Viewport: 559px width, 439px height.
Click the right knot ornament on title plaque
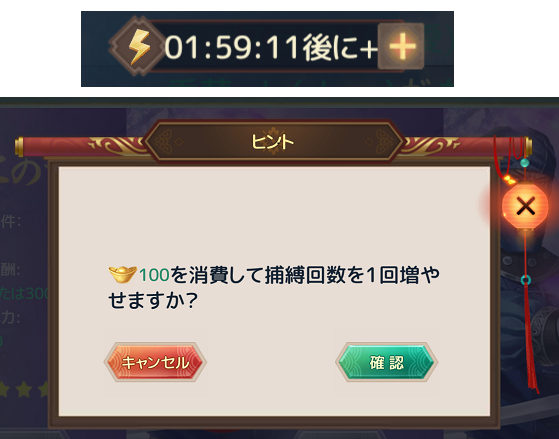click(x=385, y=142)
